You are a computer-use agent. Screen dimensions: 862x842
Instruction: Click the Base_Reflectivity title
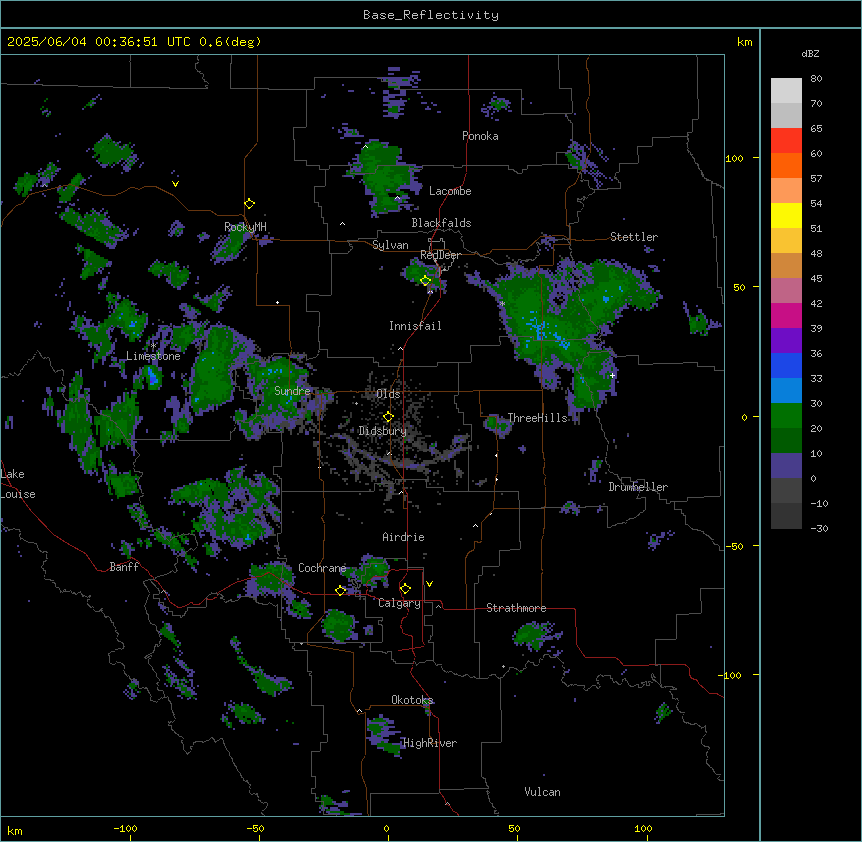[x=431, y=15]
